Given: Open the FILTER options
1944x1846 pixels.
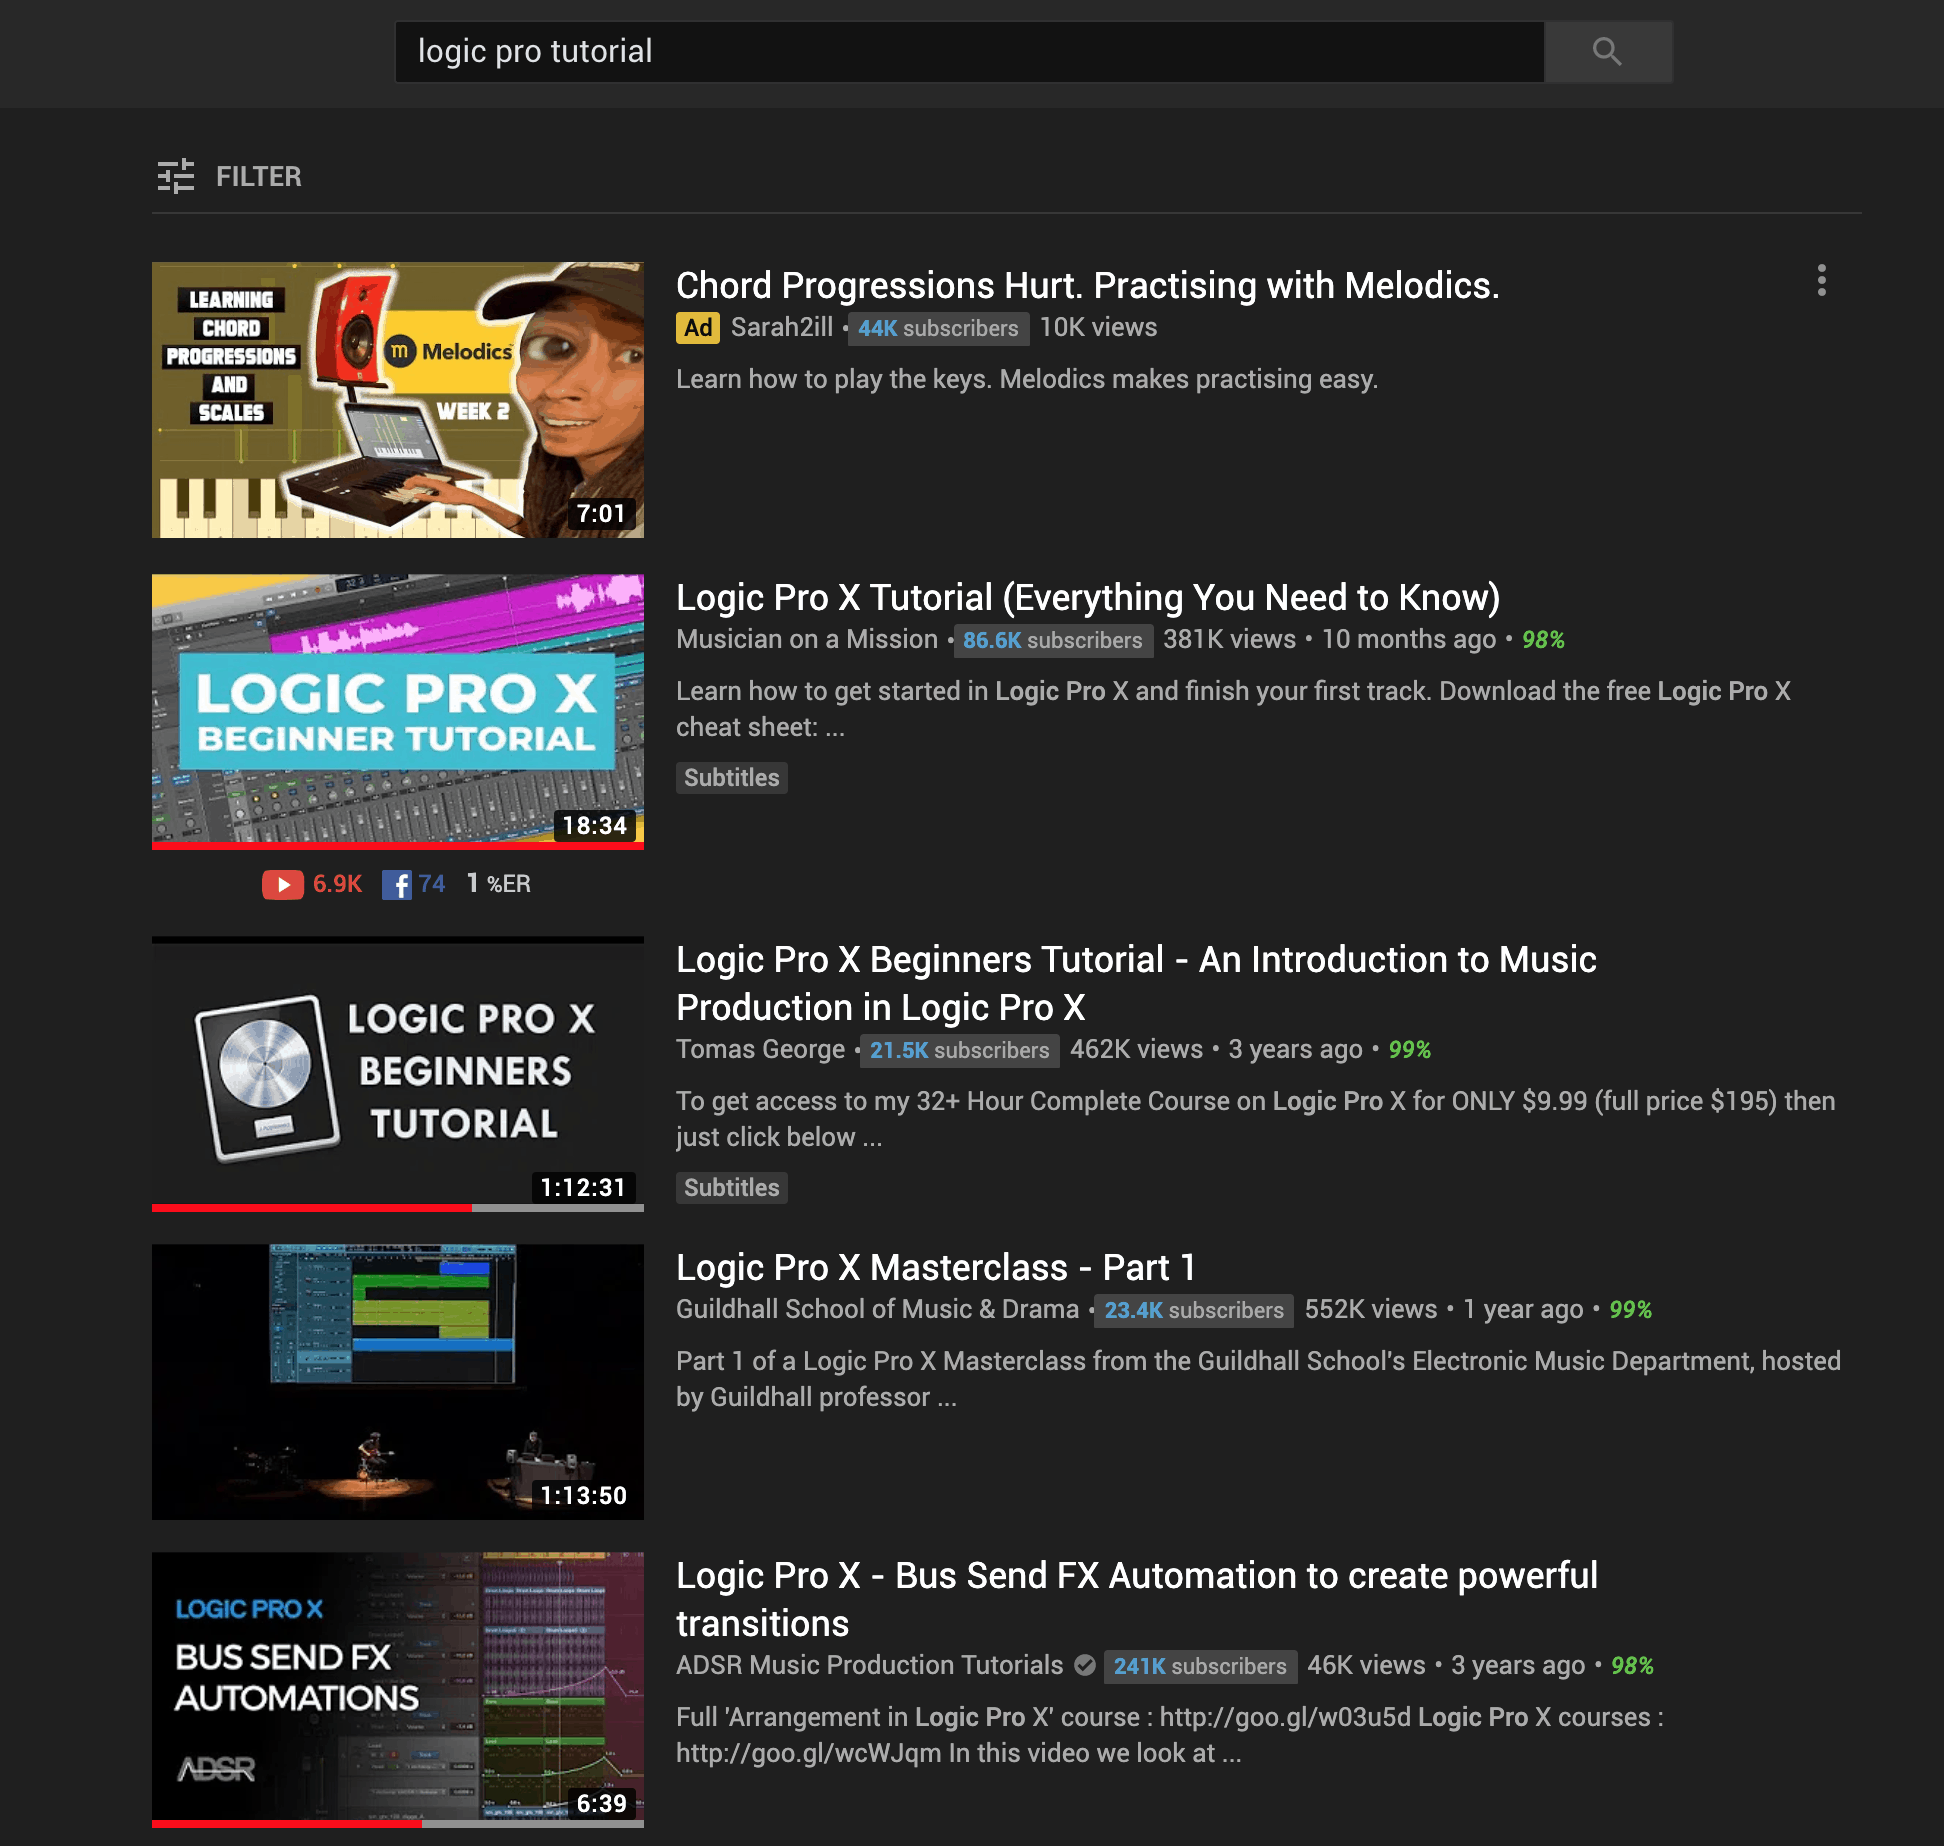Looking at the screenshot, I should pos(229,176).
